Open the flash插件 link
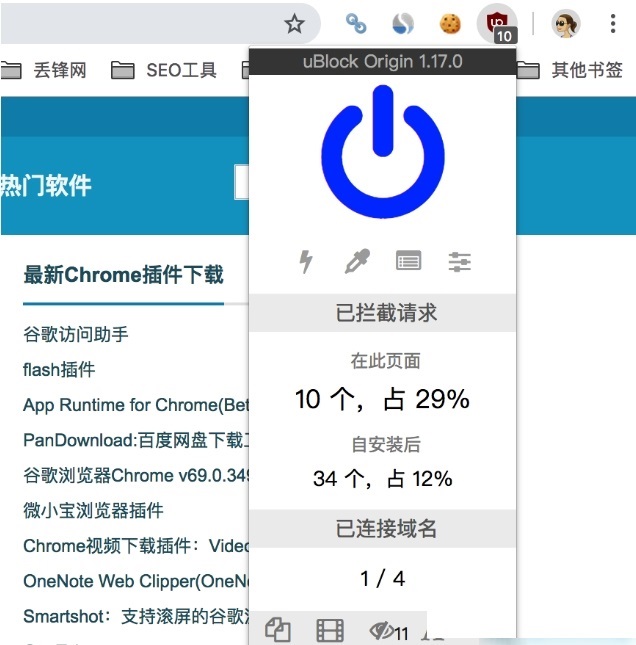The width and height of the screenshot is (636, 645). pyautogui.click(x=59, y=369)
